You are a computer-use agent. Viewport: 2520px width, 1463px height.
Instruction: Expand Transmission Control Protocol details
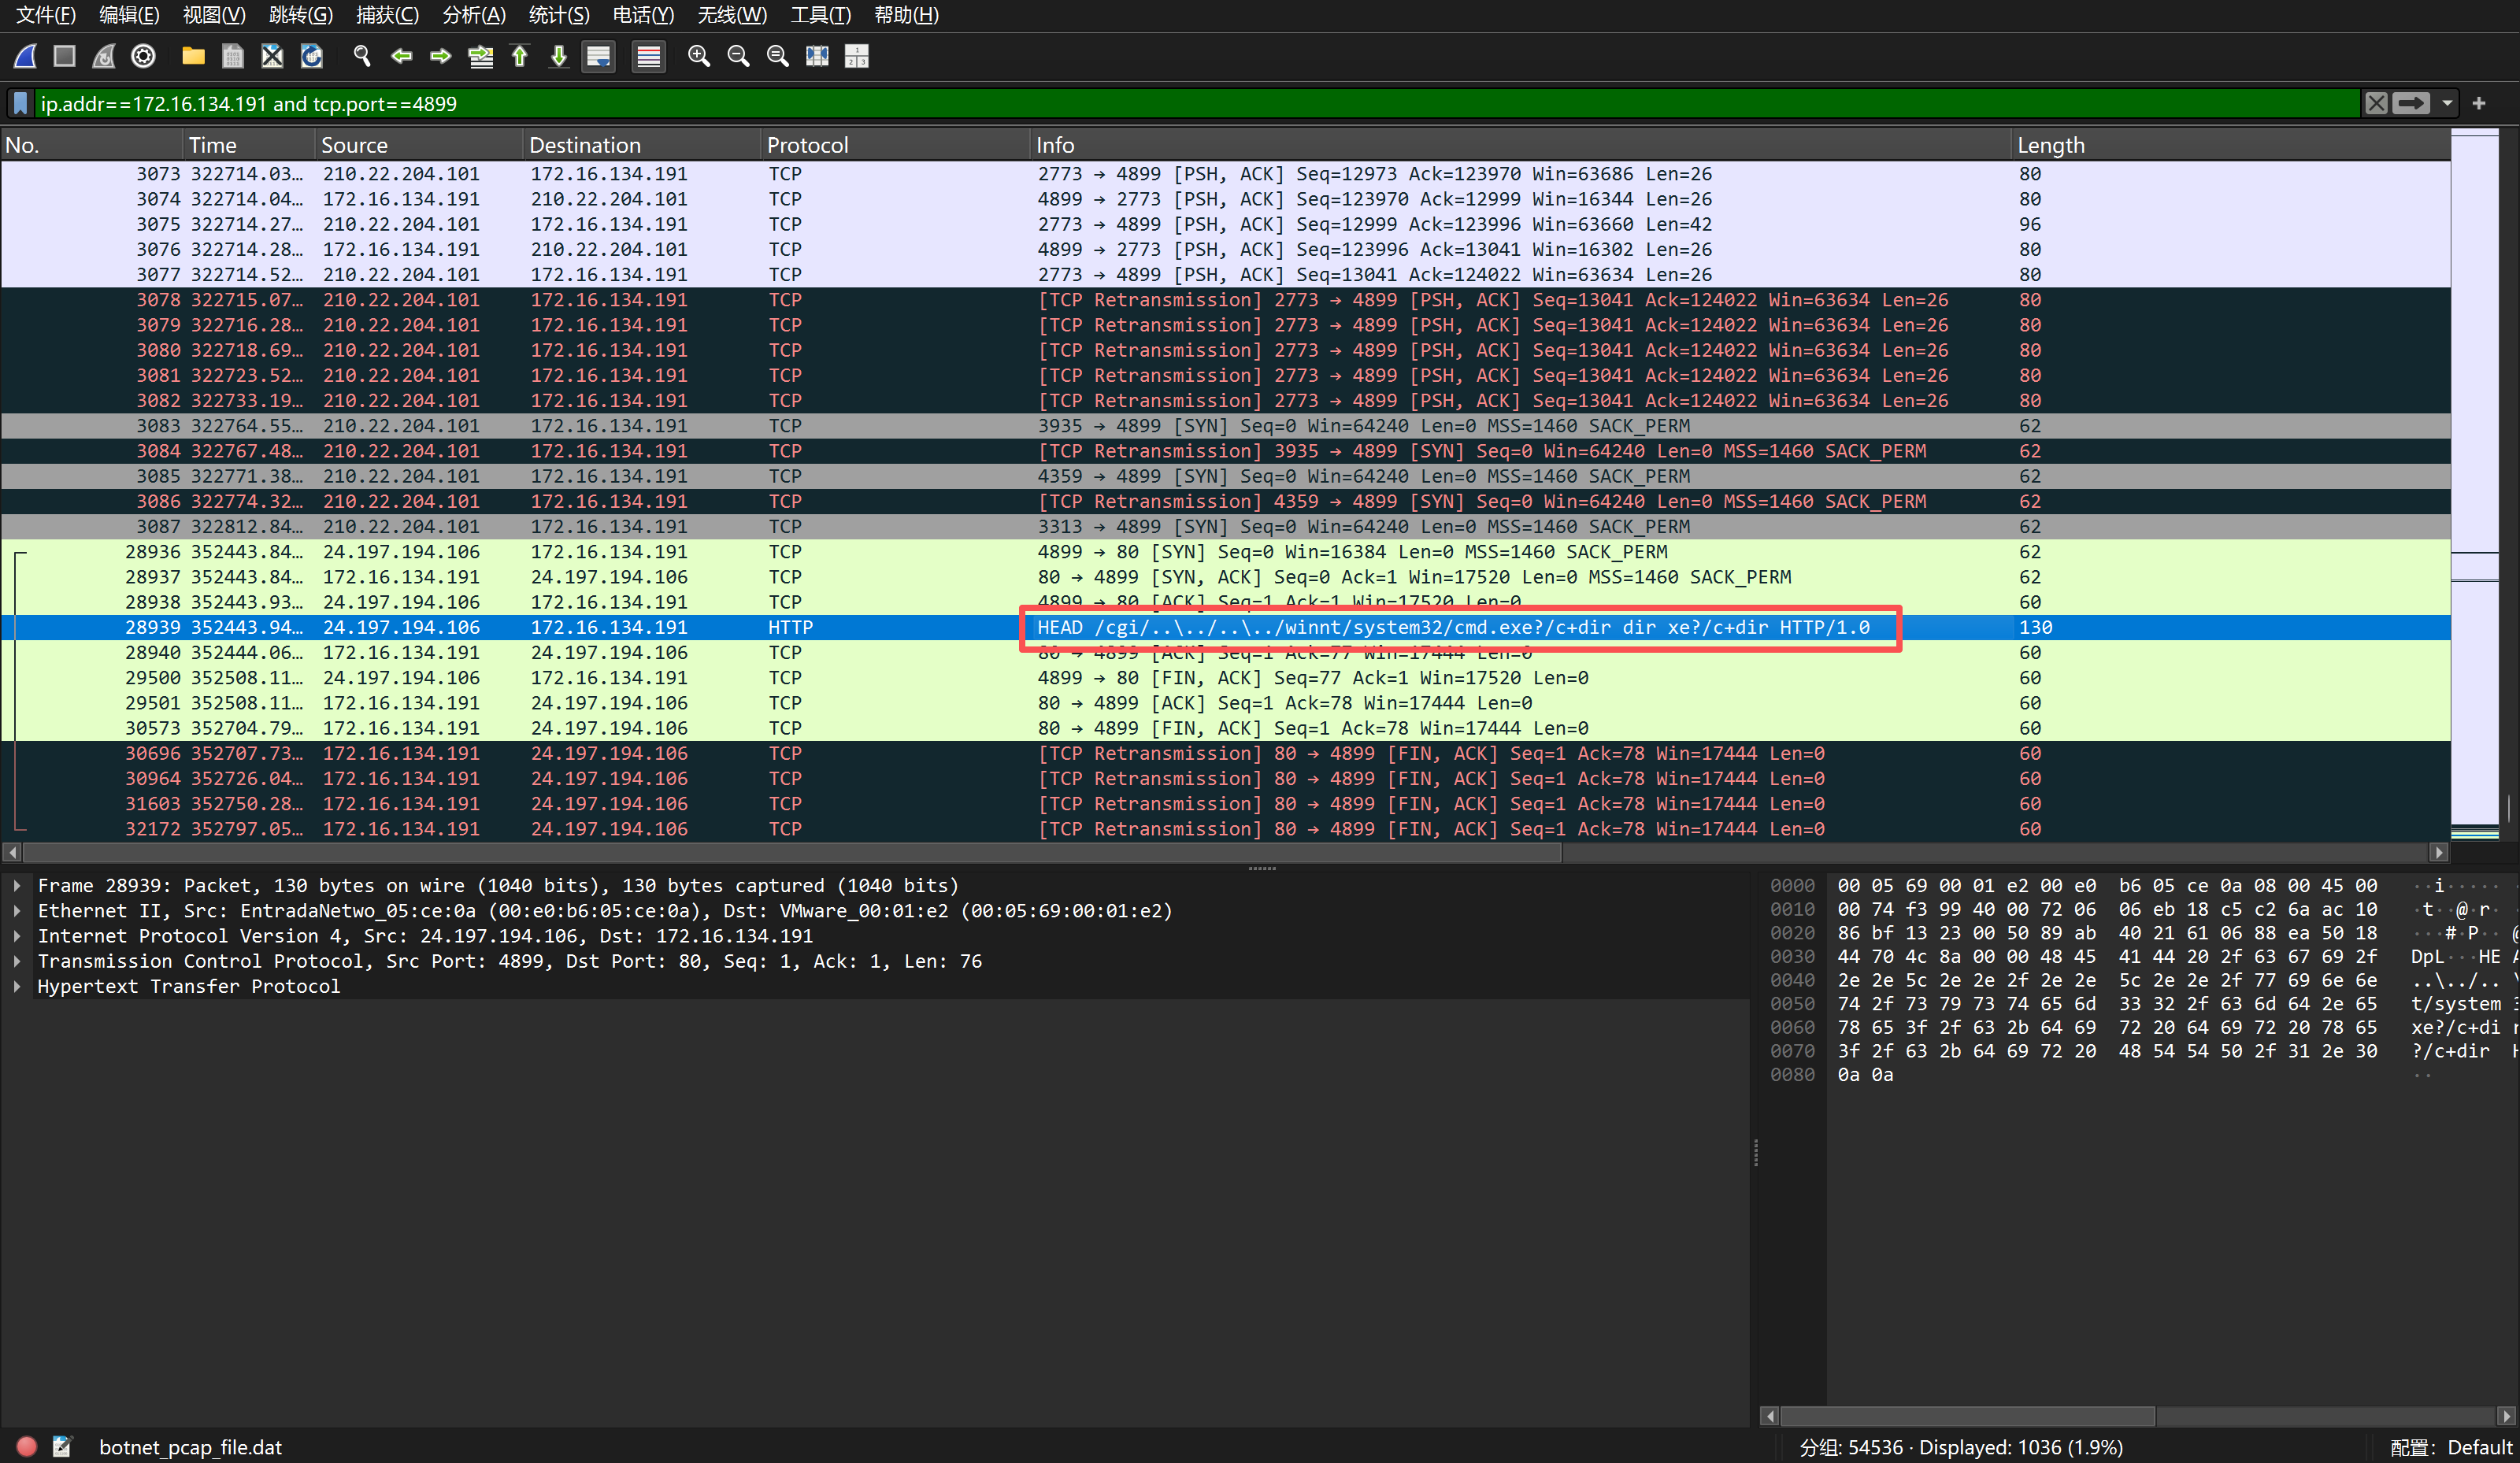[x=17, y=962]
